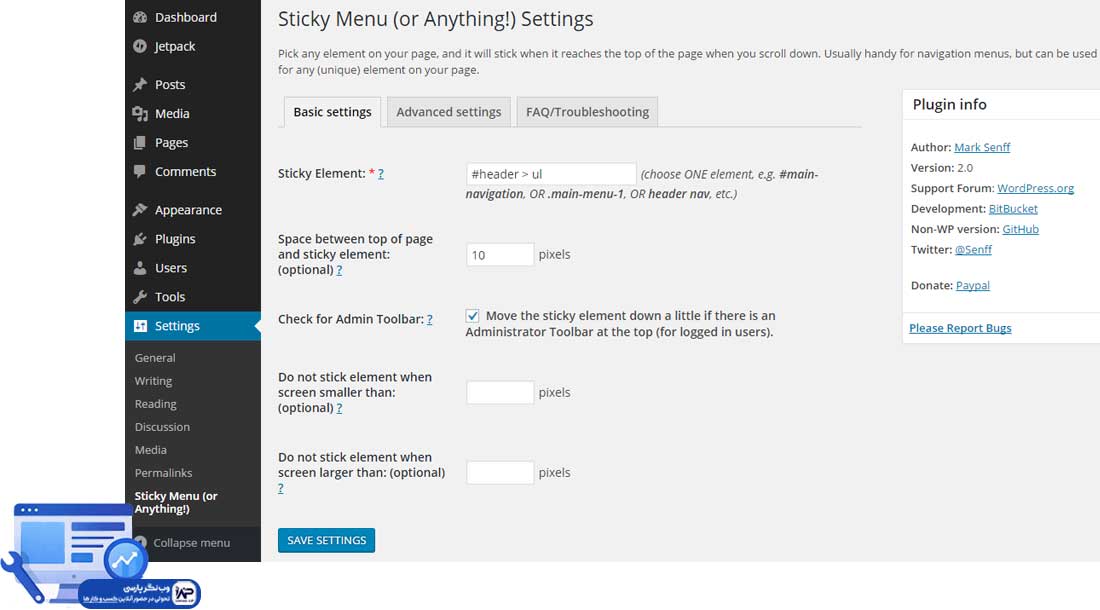Click the Media sidebar icon beside Pages
1100x610 pixels.
tap(140, 114)
